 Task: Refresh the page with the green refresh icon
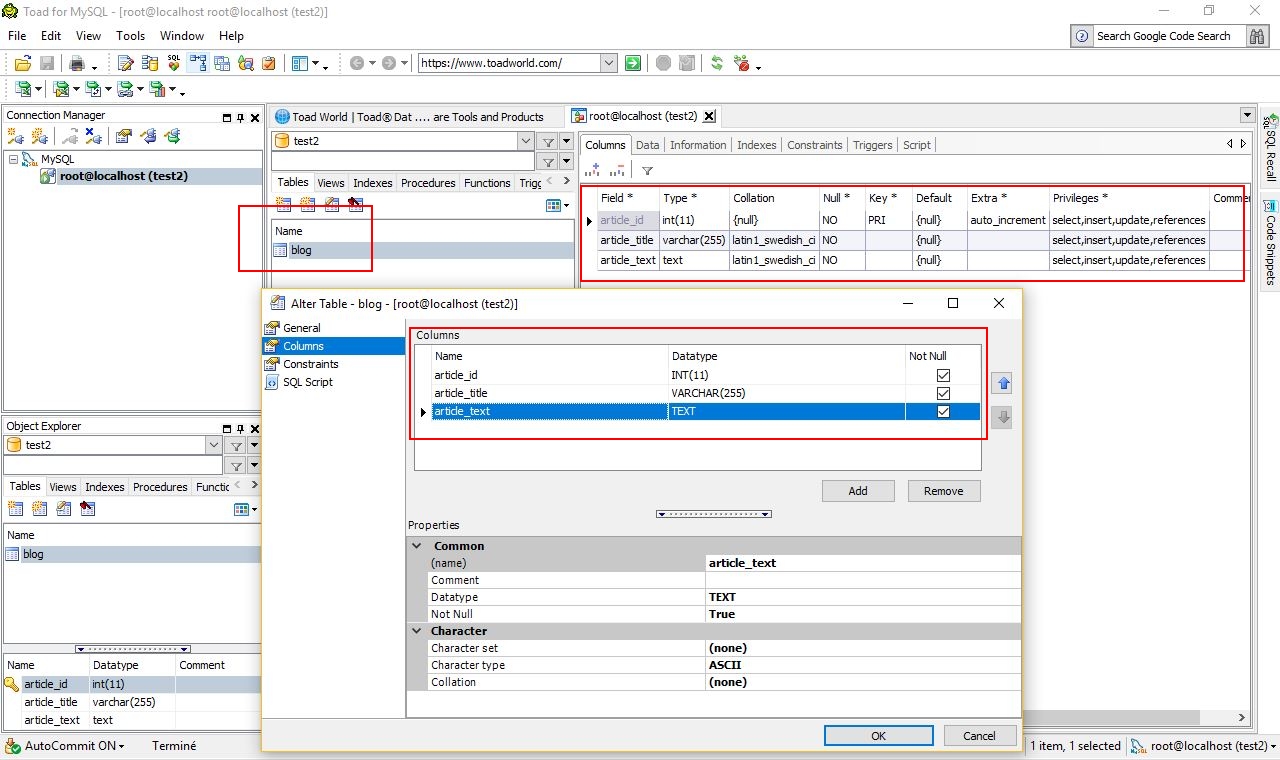tap(716, 62)
